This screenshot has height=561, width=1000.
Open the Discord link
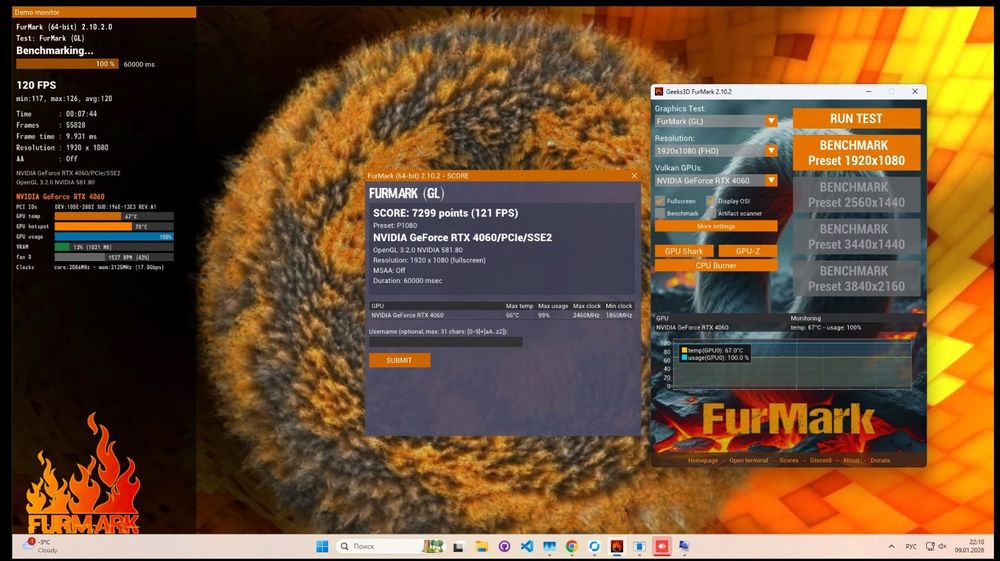[x=821, y=460]
